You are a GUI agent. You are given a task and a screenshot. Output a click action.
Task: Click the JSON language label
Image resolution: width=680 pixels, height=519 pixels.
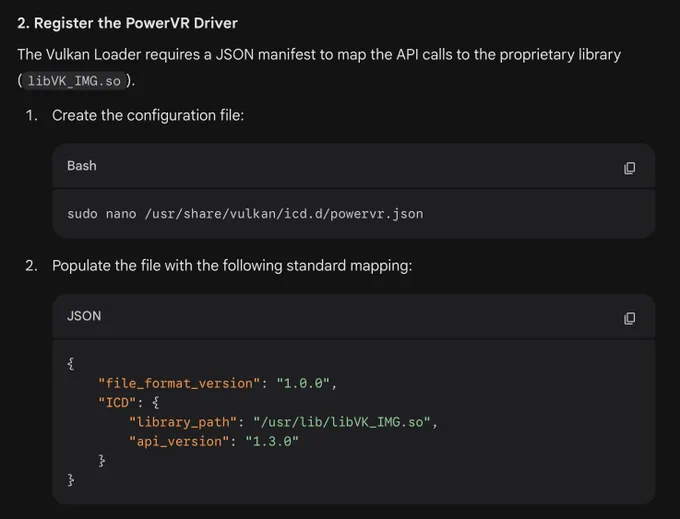point(84,316)
